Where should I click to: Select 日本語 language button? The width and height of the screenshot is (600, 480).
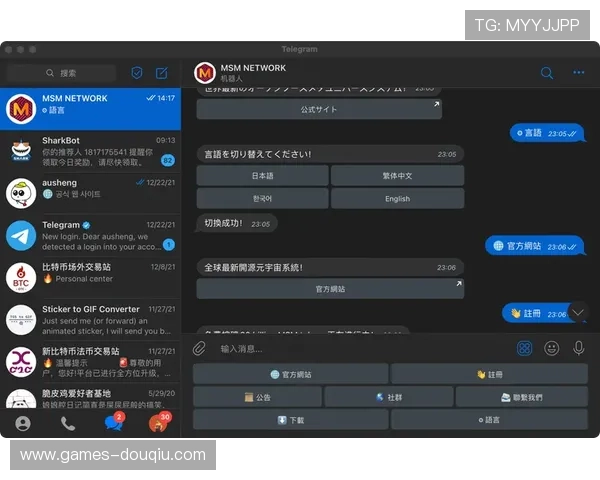[x=262, y=176]
